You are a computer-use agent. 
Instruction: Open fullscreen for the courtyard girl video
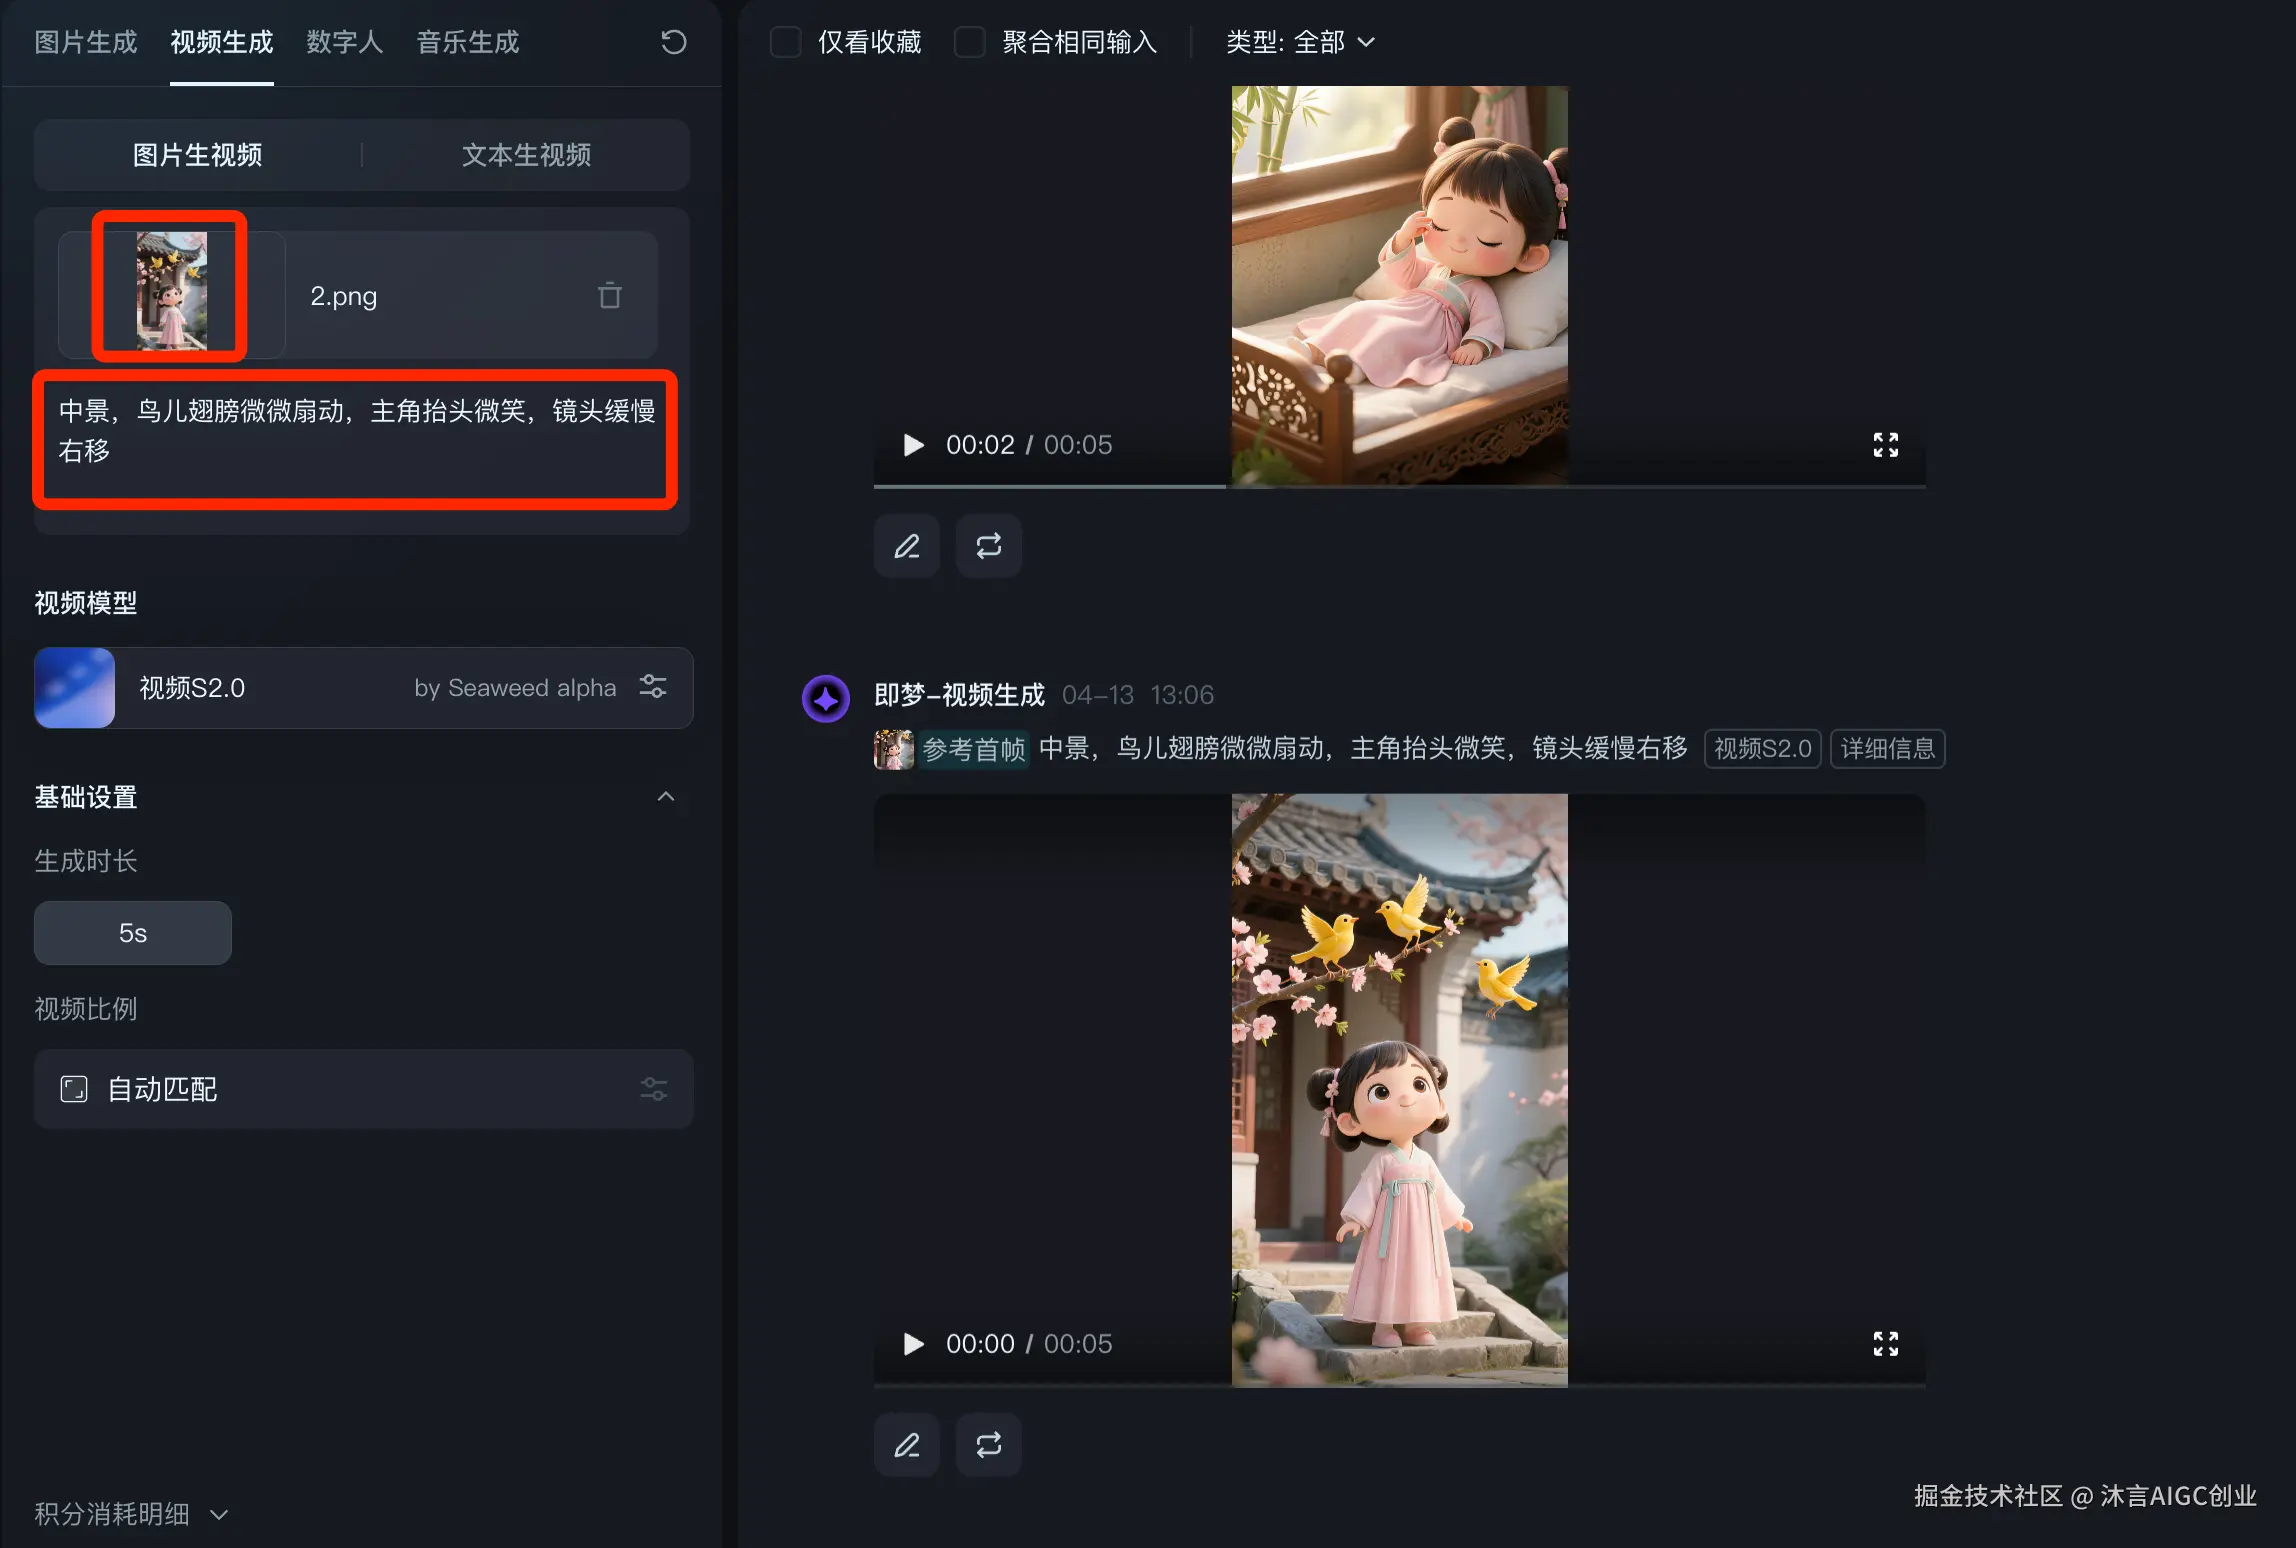click(x=1885, y=1343)
